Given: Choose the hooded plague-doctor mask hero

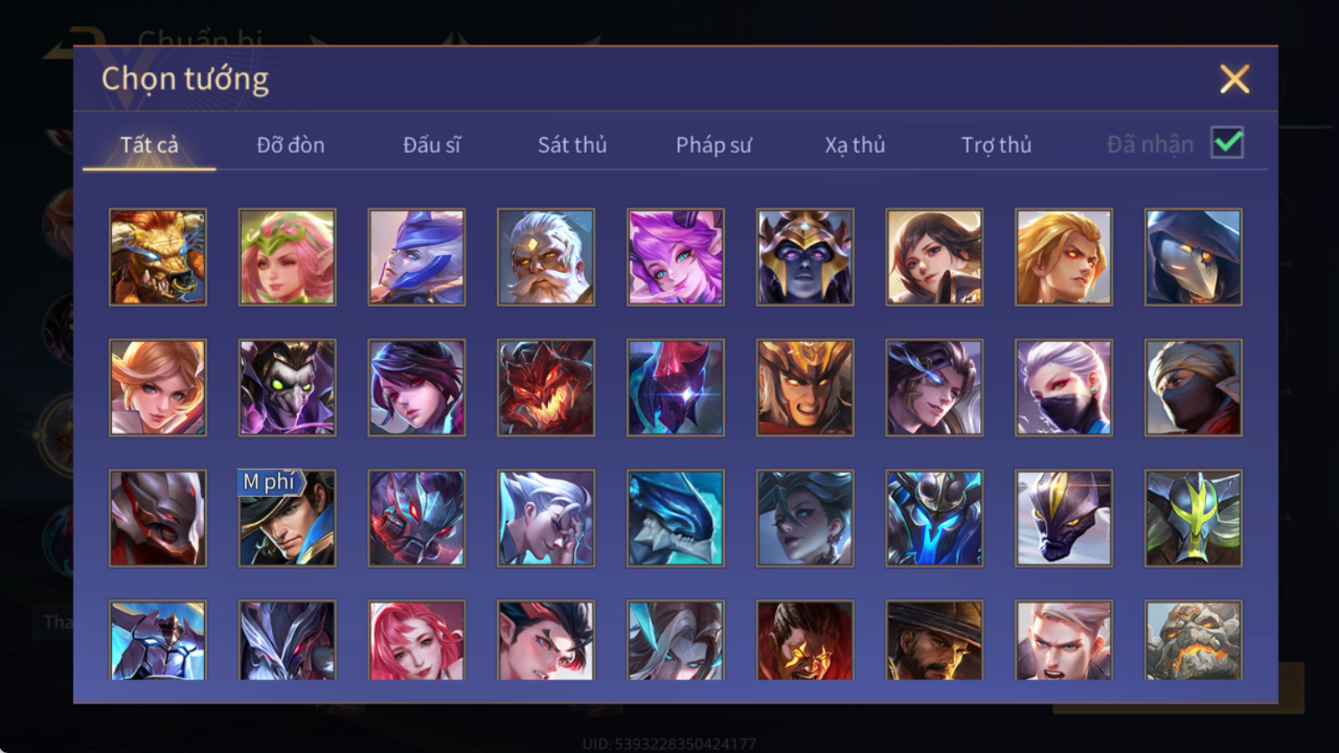Looking at the screenshot, I should [x=1193, y=257].
